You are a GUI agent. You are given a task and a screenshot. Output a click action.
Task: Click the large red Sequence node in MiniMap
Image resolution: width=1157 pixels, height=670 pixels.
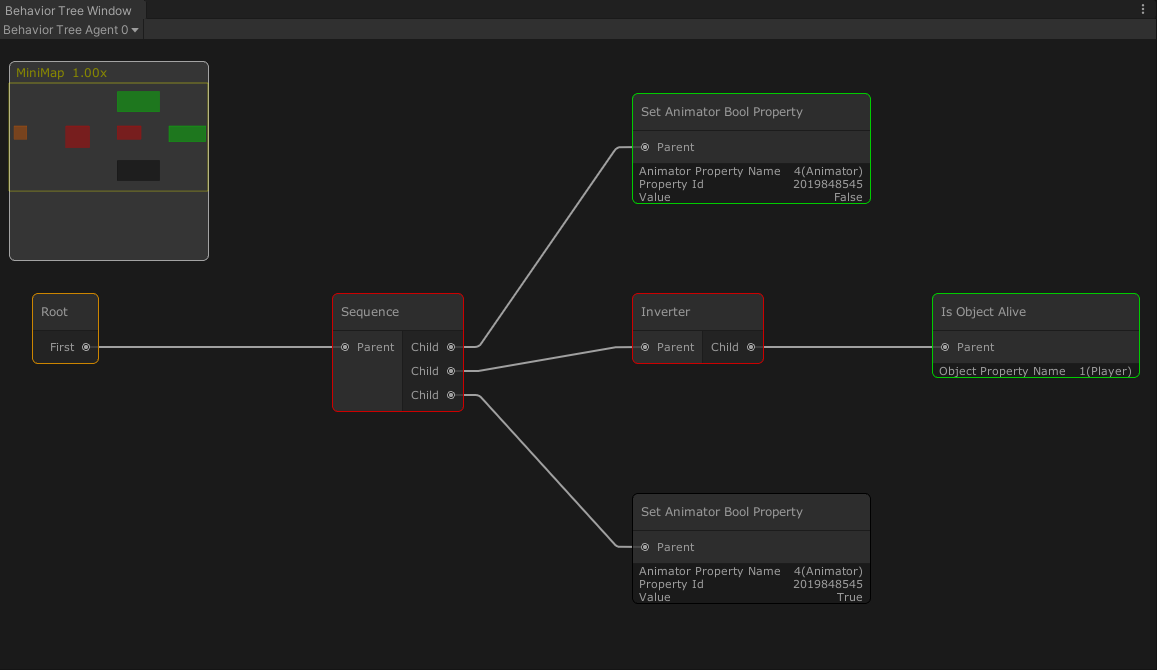click(x=77, y=137)
